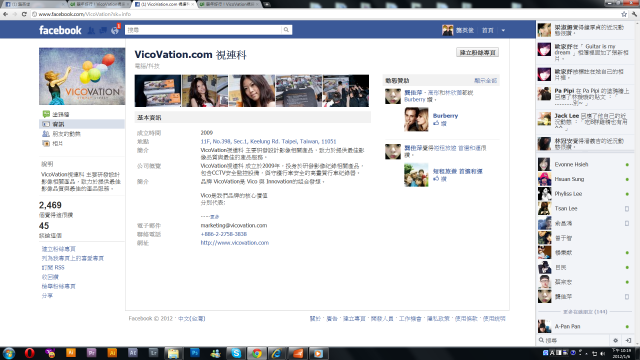This screenshot has height=360, width=640.
Task: Open chat with Hsuan Sung
Action: point(584,179)
